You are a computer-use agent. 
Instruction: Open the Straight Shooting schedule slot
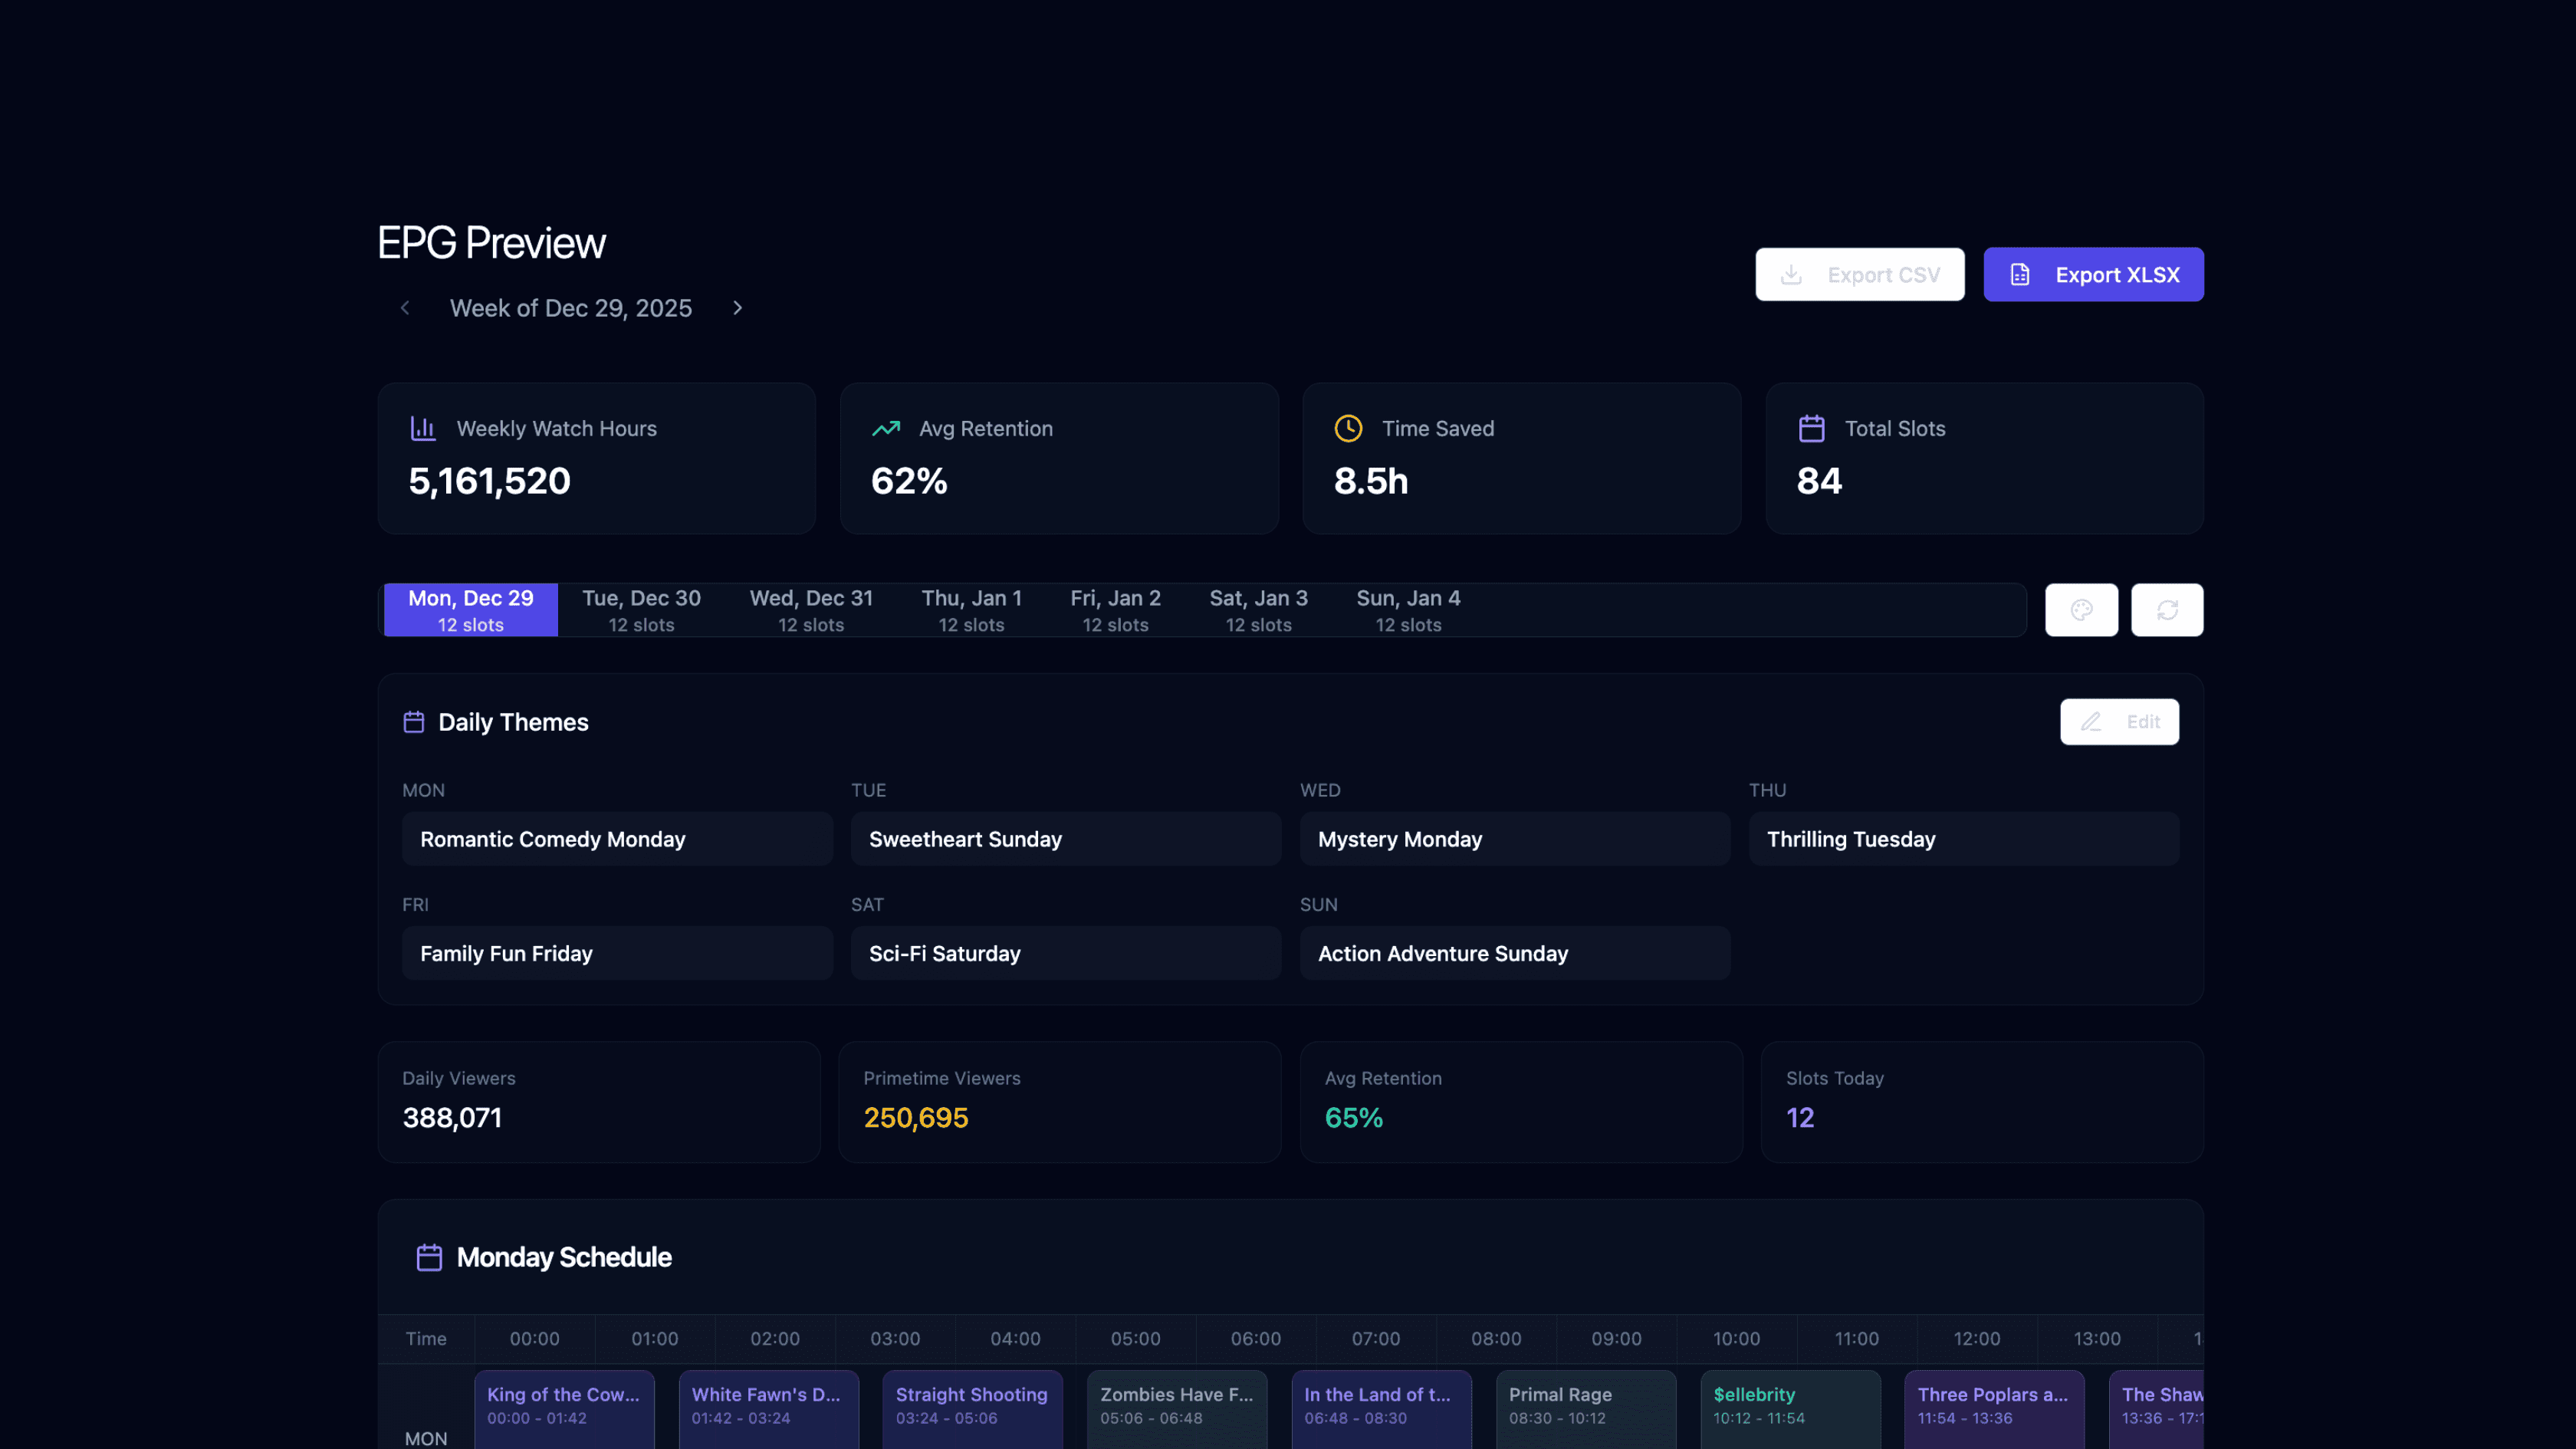(971, 1405)
